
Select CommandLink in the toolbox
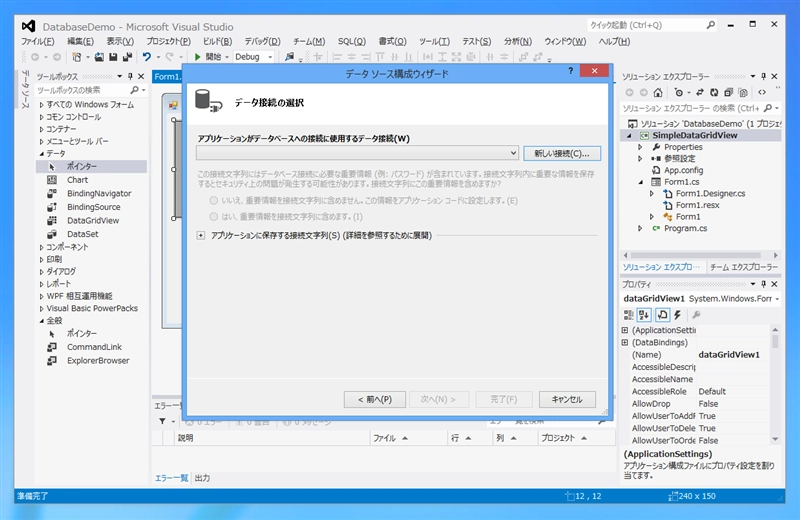pos(94,347)
